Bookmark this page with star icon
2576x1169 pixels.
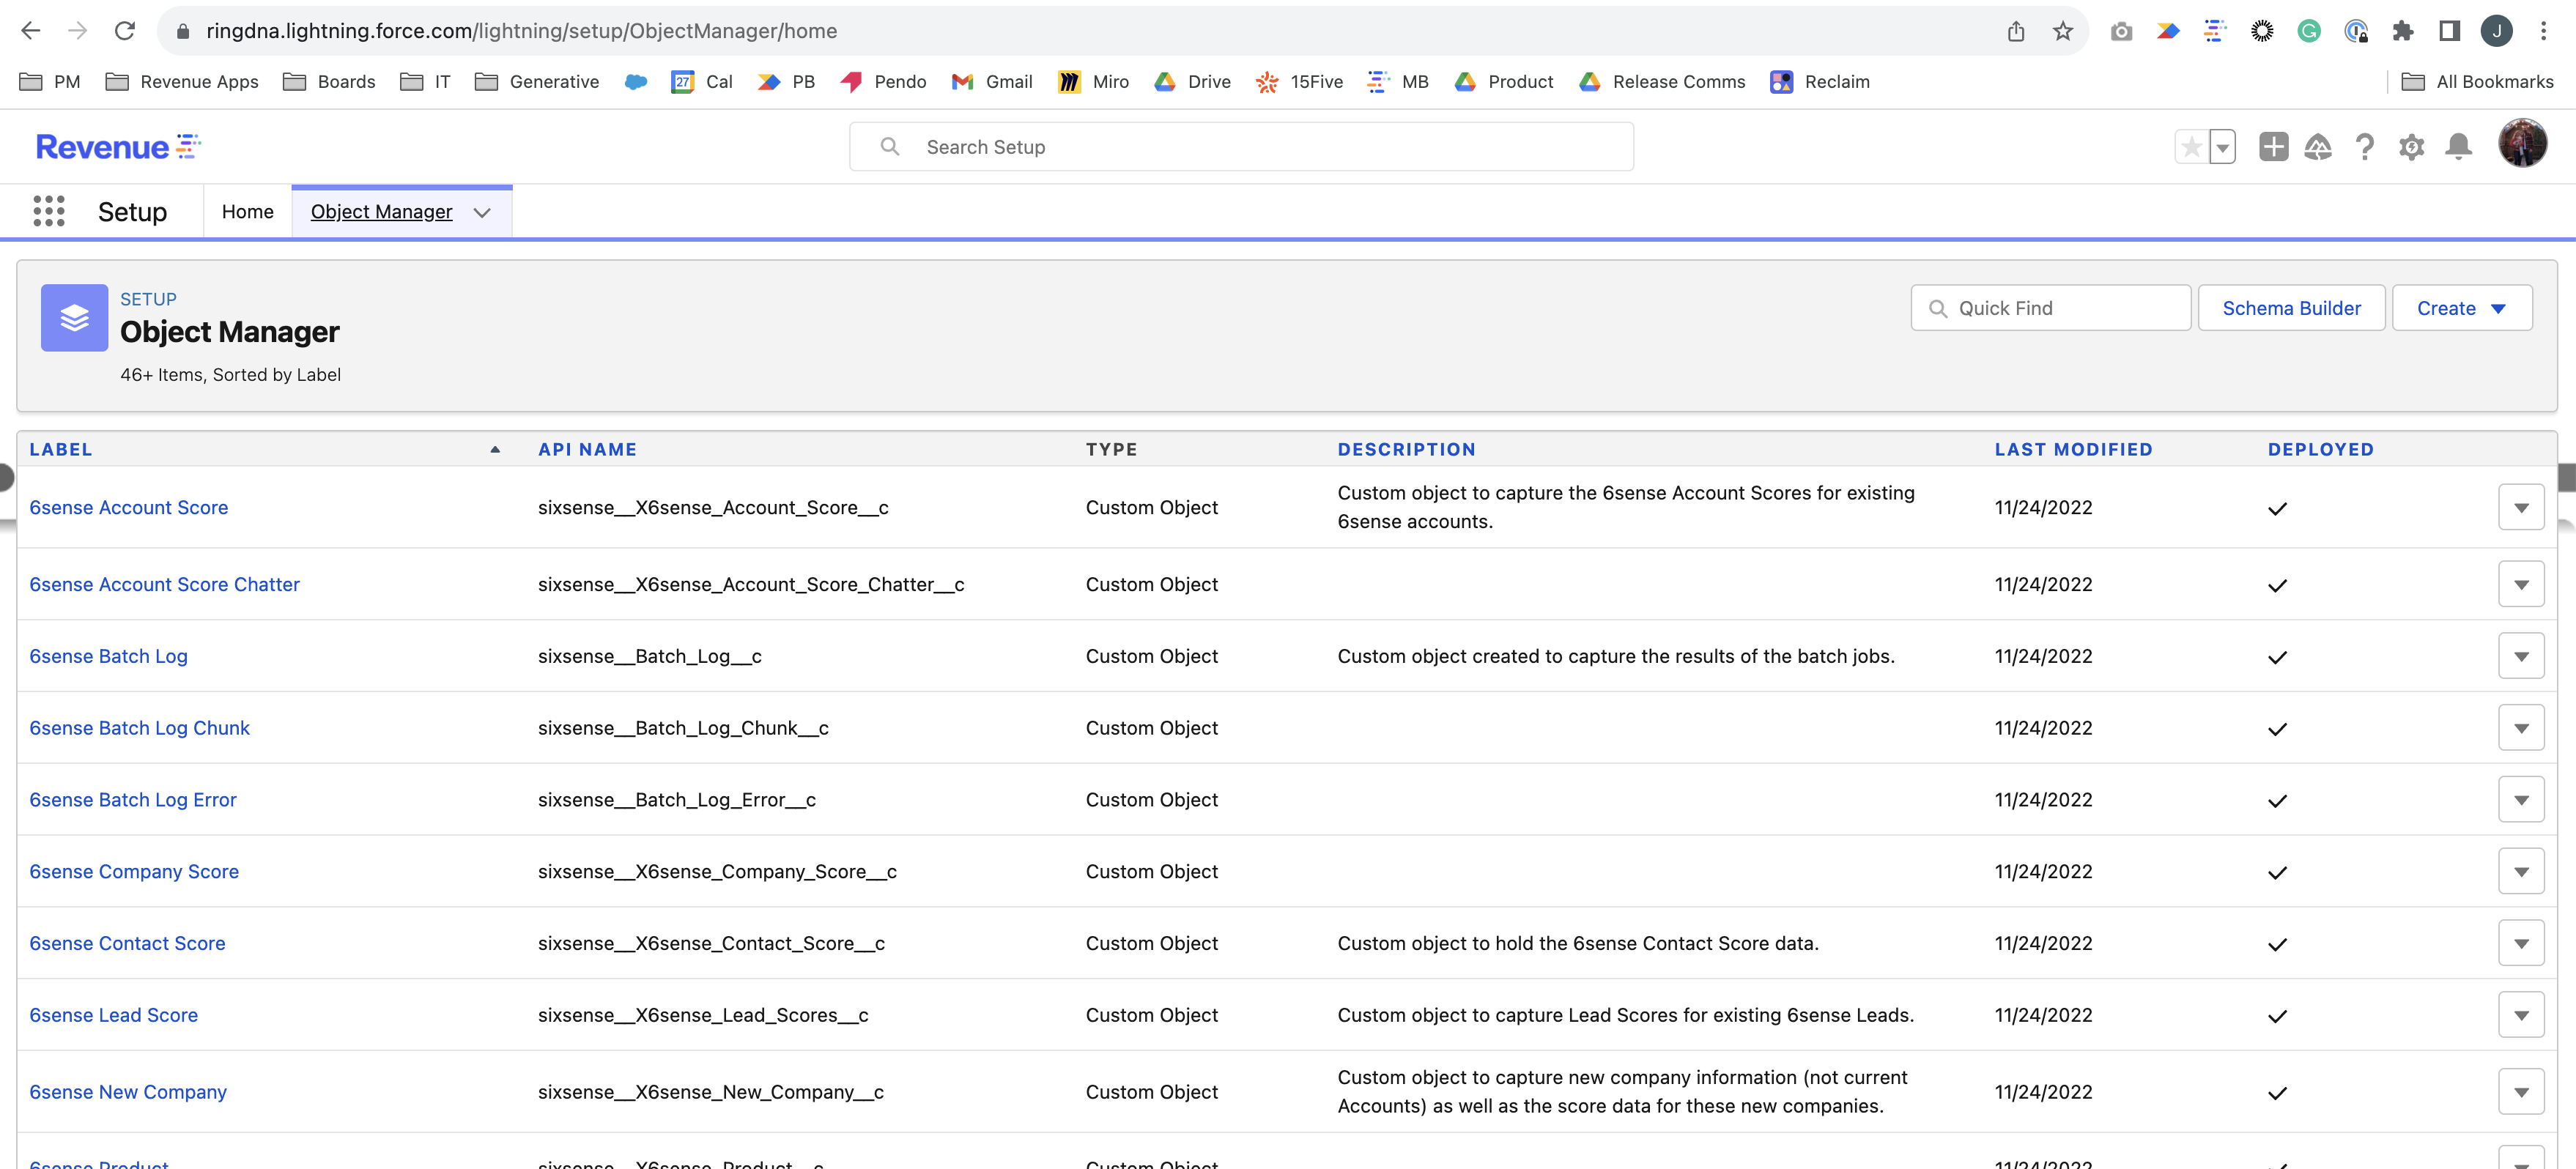point(2063,31)
